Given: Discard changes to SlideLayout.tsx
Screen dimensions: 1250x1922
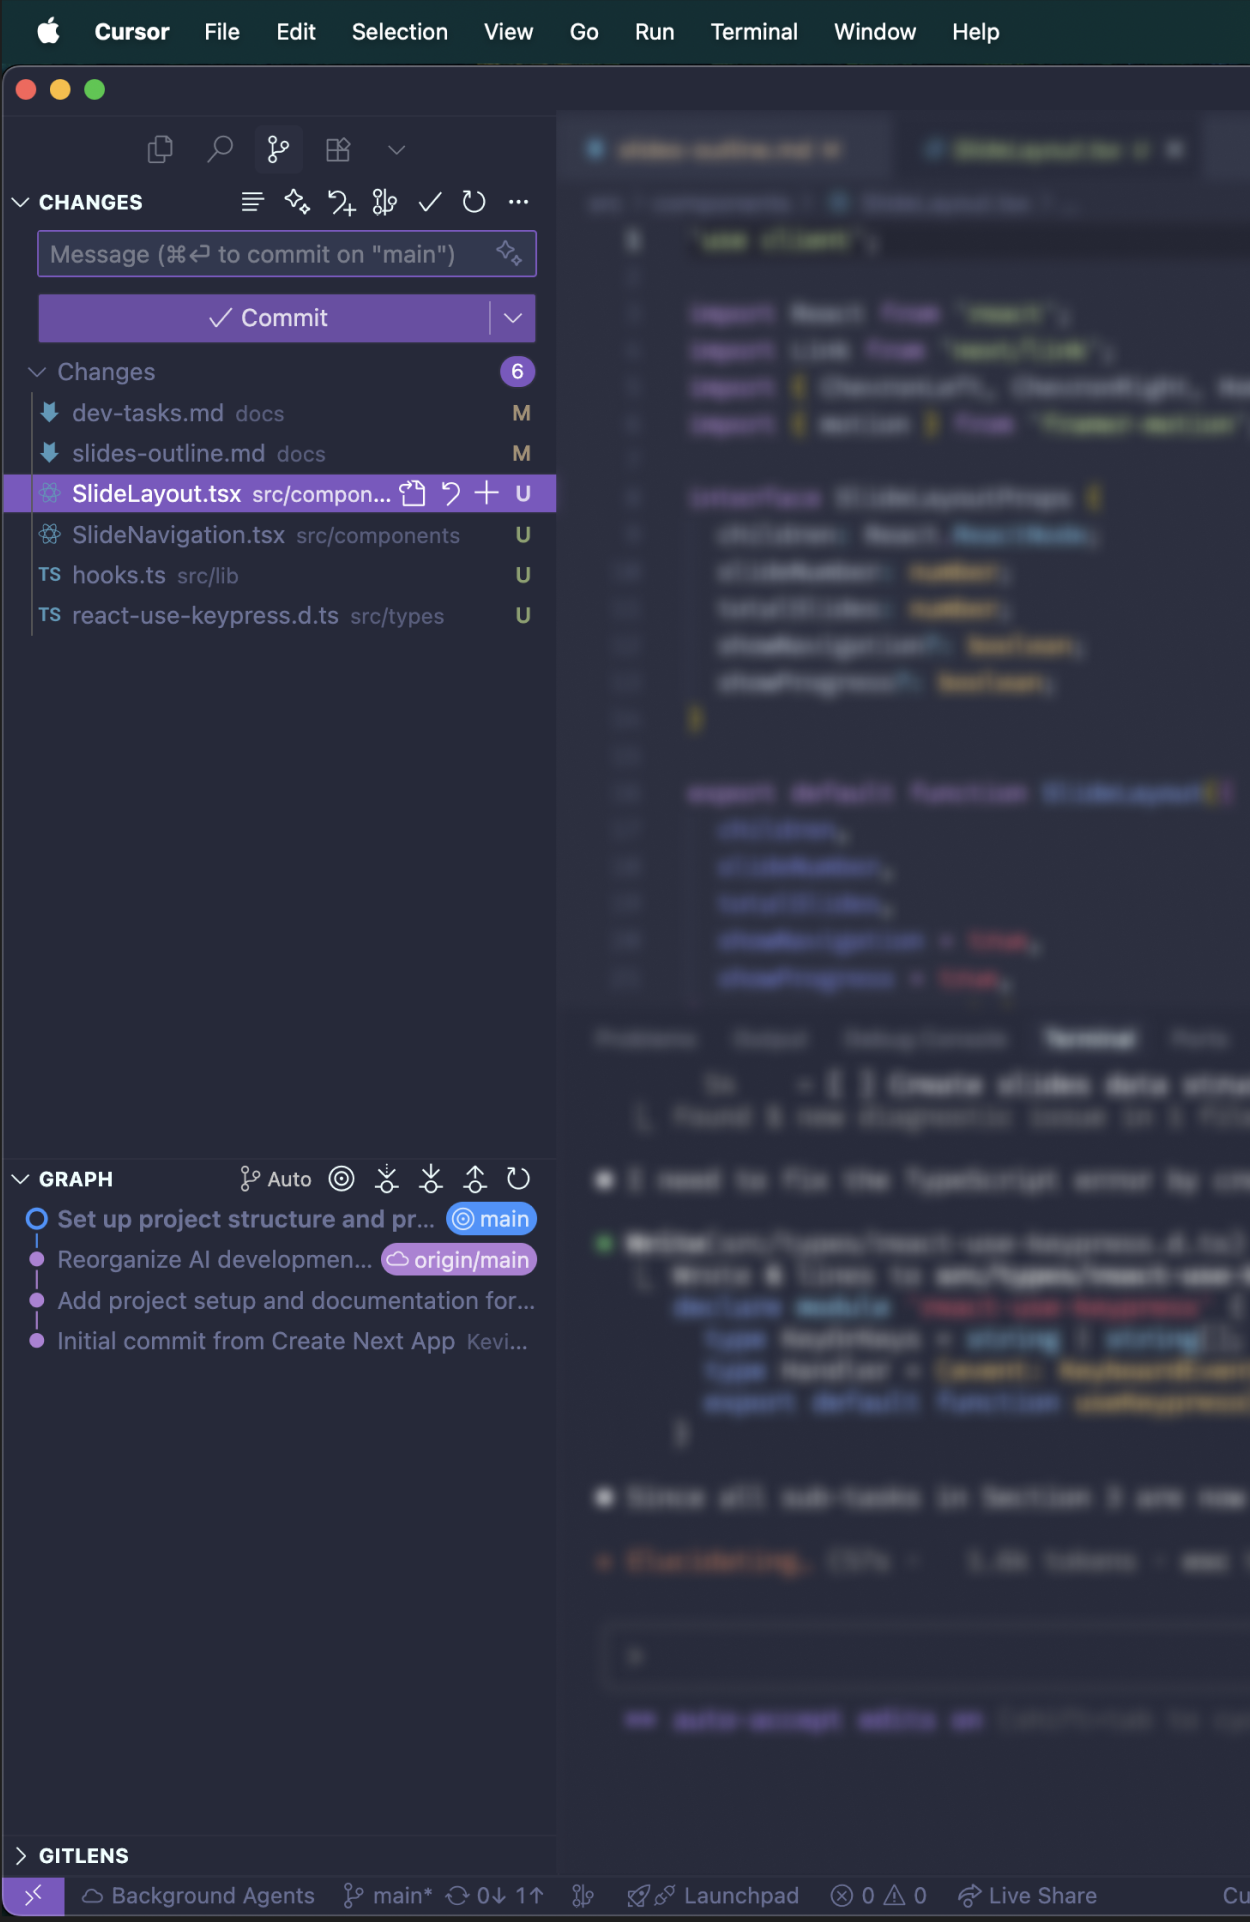Looking at the screenshot, I should pyautogui.click(x=451, y=493).
